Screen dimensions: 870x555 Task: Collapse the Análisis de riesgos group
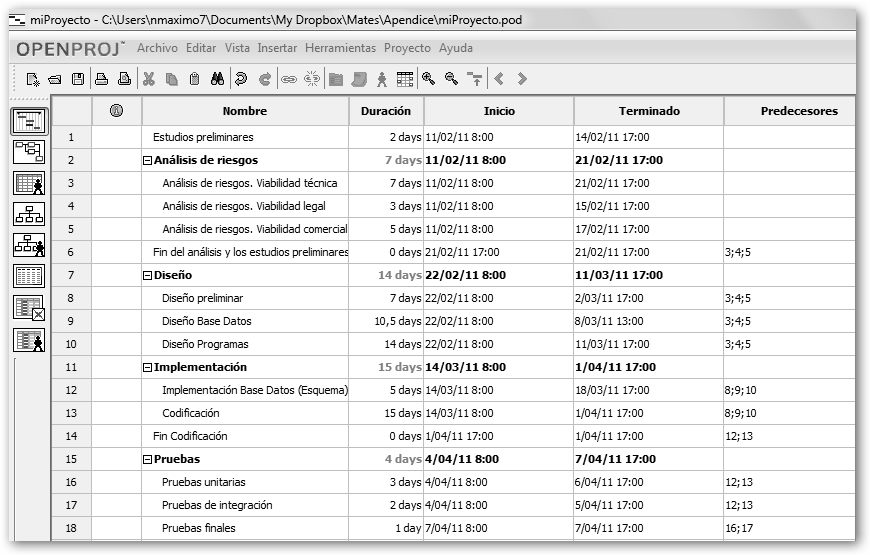[x=147, y=160]
